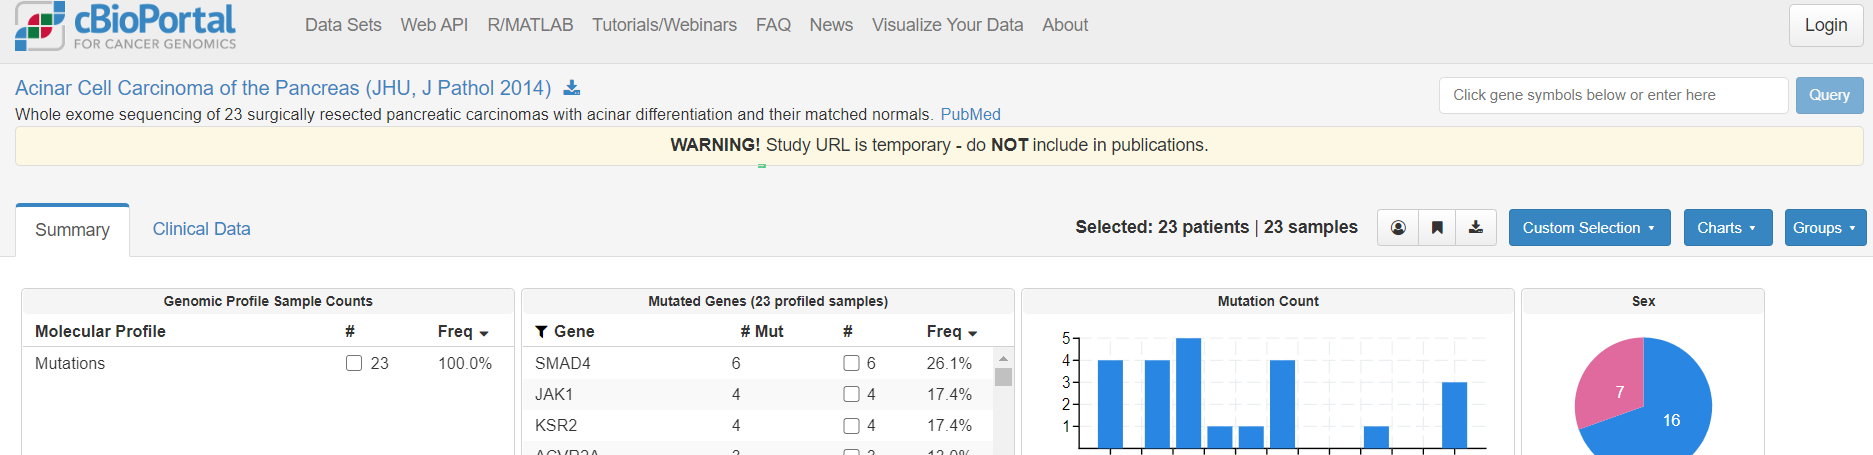Open Visualize Your Data page
The image size is (1873, 455).
(947, 25)
